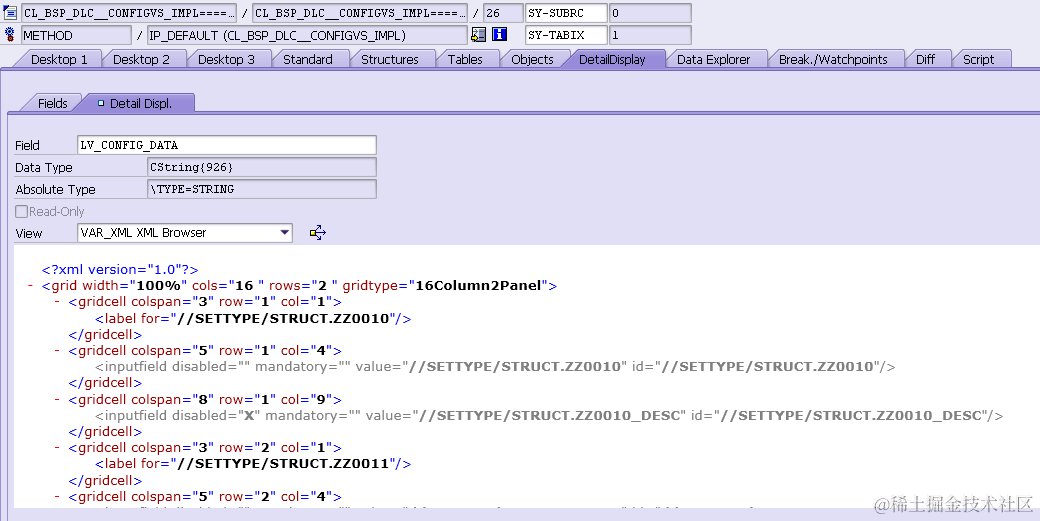Collapse gridcell colspan 5 row 2 col 4
The image size is (1040, 521).
point(57,496)
